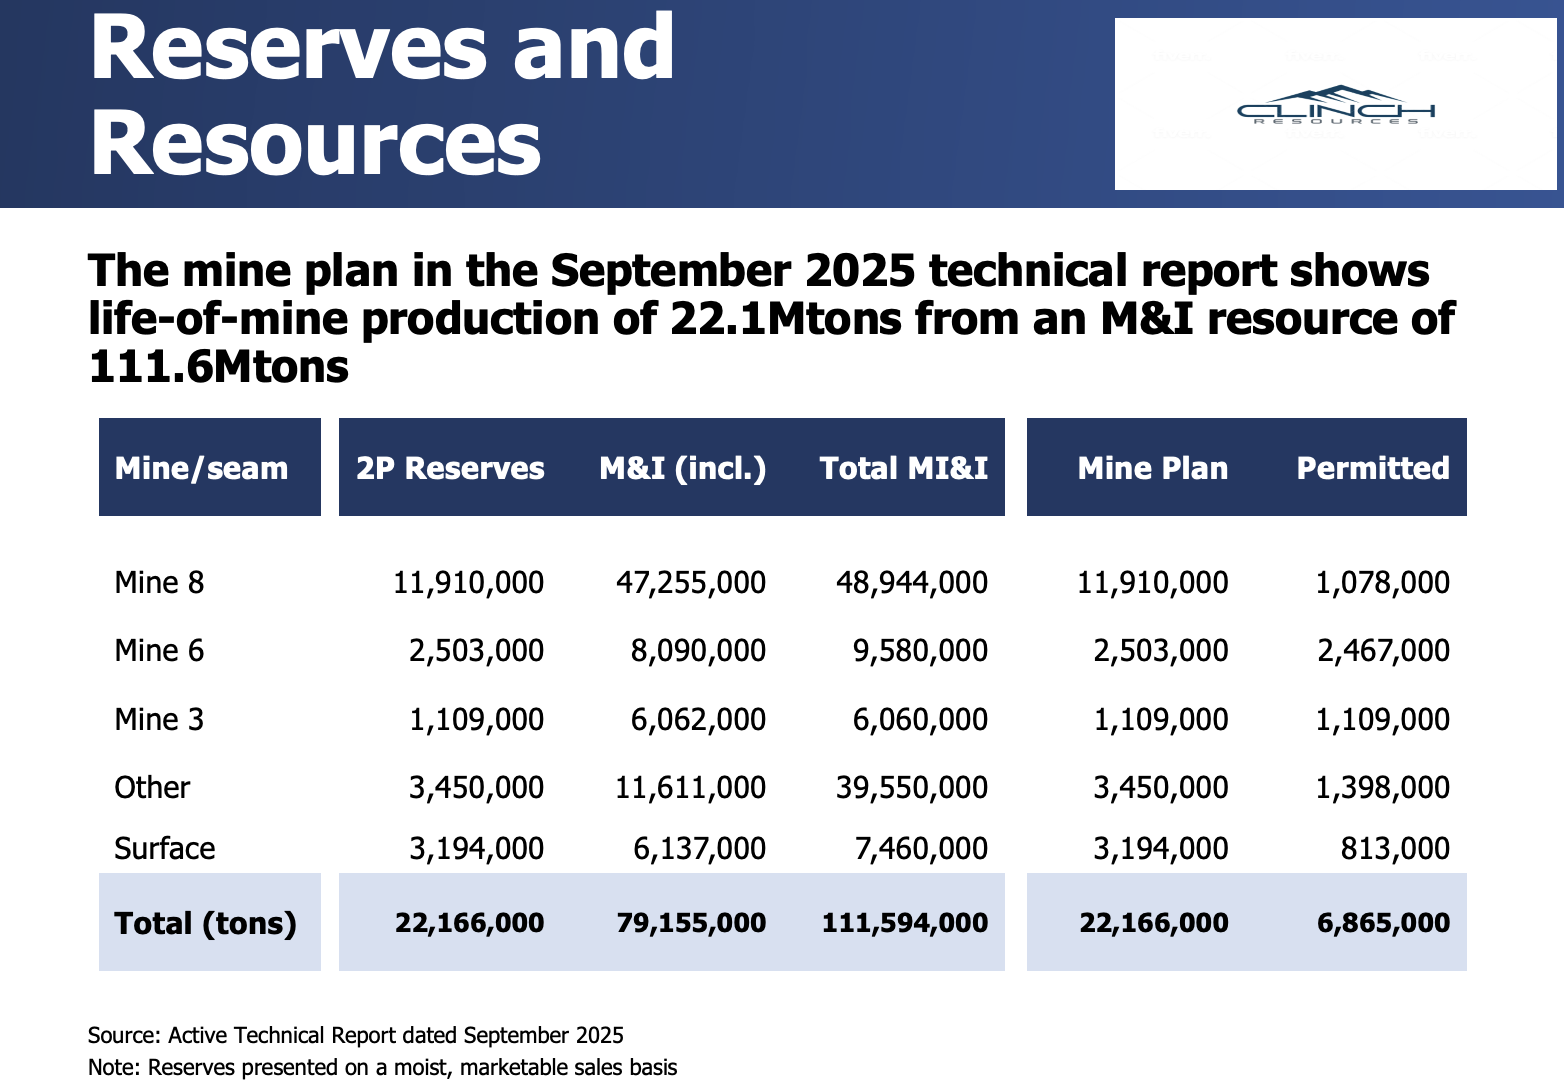Image resolution: width=1564 pixels, height=1088 pixels.
Task: Select the Other row label
Action: (x=152, y=788)
